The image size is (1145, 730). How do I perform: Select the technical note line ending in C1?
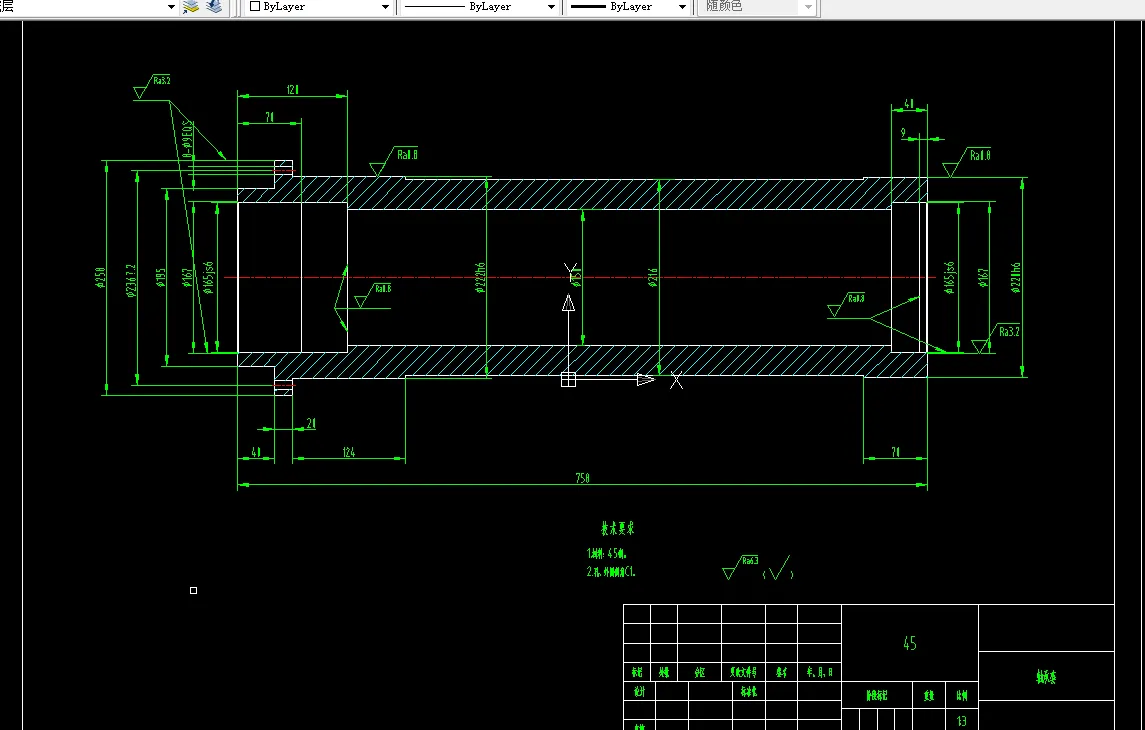pos(610,572)
